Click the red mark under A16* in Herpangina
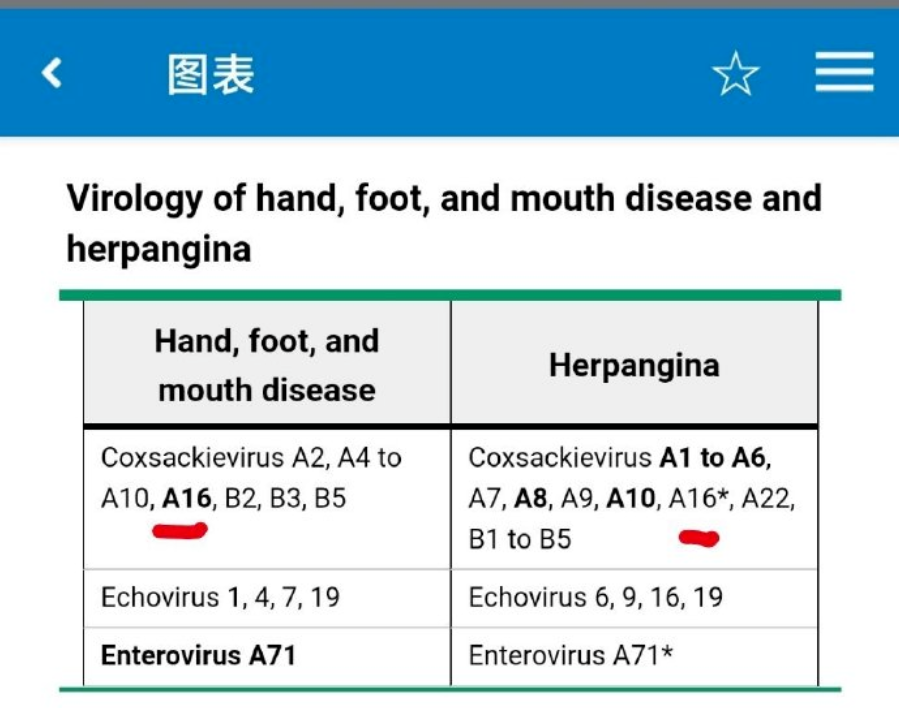 click(x=699, y=538)
